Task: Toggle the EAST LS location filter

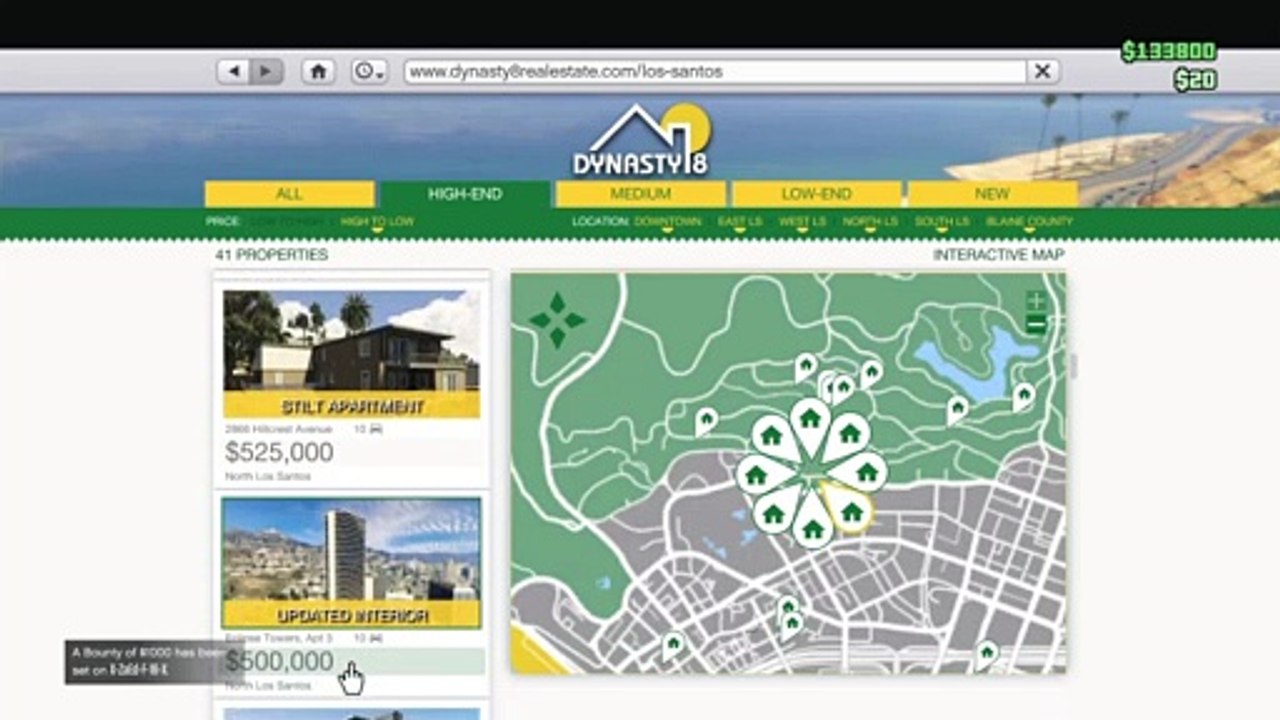Action: (740, 221)
